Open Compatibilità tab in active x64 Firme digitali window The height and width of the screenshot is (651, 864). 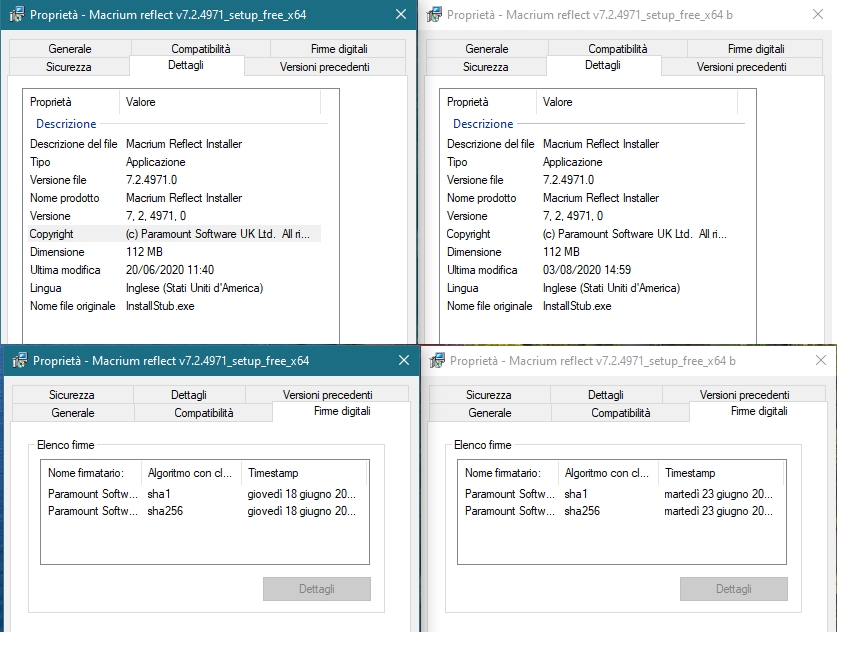[x=204, y=413]
